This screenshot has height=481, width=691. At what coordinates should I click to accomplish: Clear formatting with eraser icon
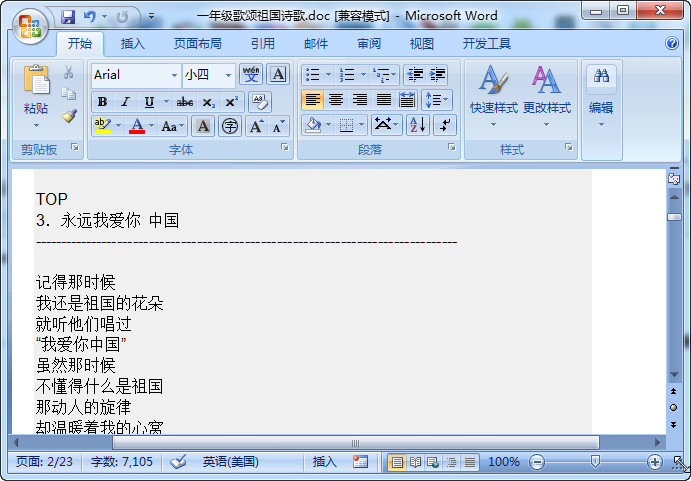click(260, 102)
